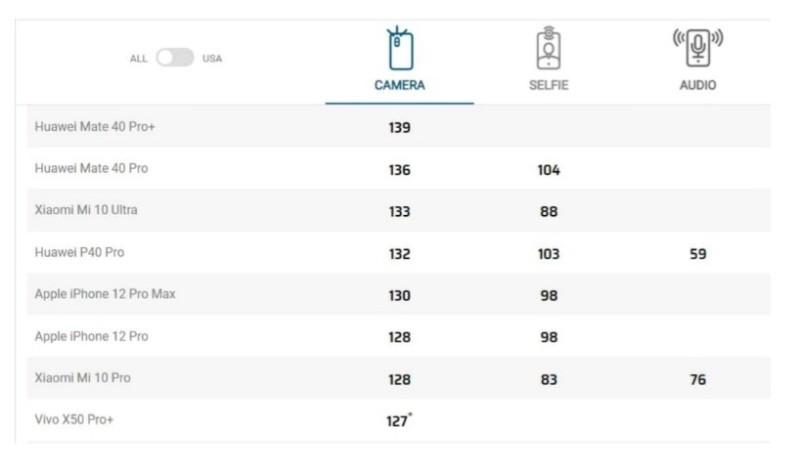Open Xiaomi Mi 10 Pro device page

(x=82, y=379)
